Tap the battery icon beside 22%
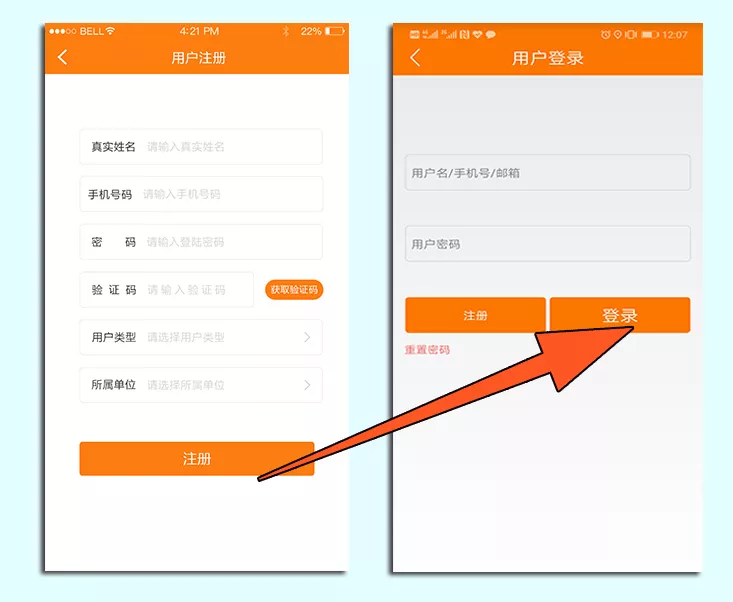This screenshot has height=602, width=733. [334, 32]
